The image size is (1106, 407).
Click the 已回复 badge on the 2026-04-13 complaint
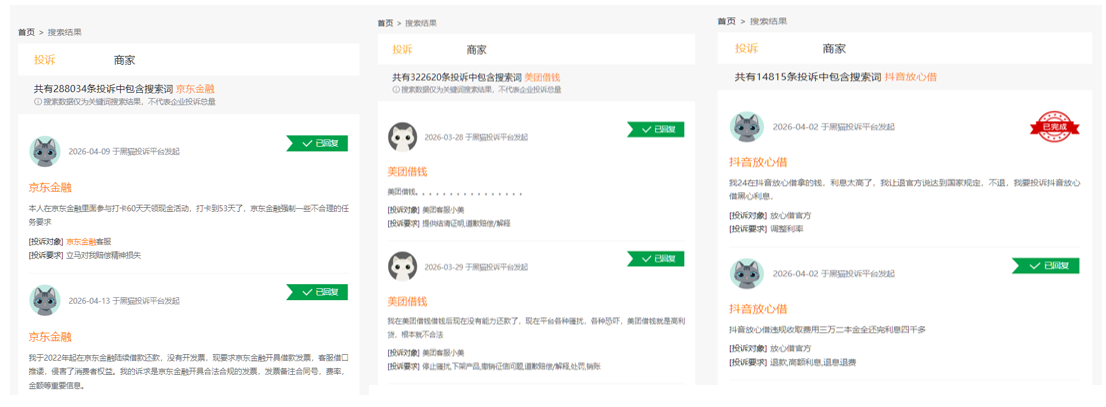(317, 292)
